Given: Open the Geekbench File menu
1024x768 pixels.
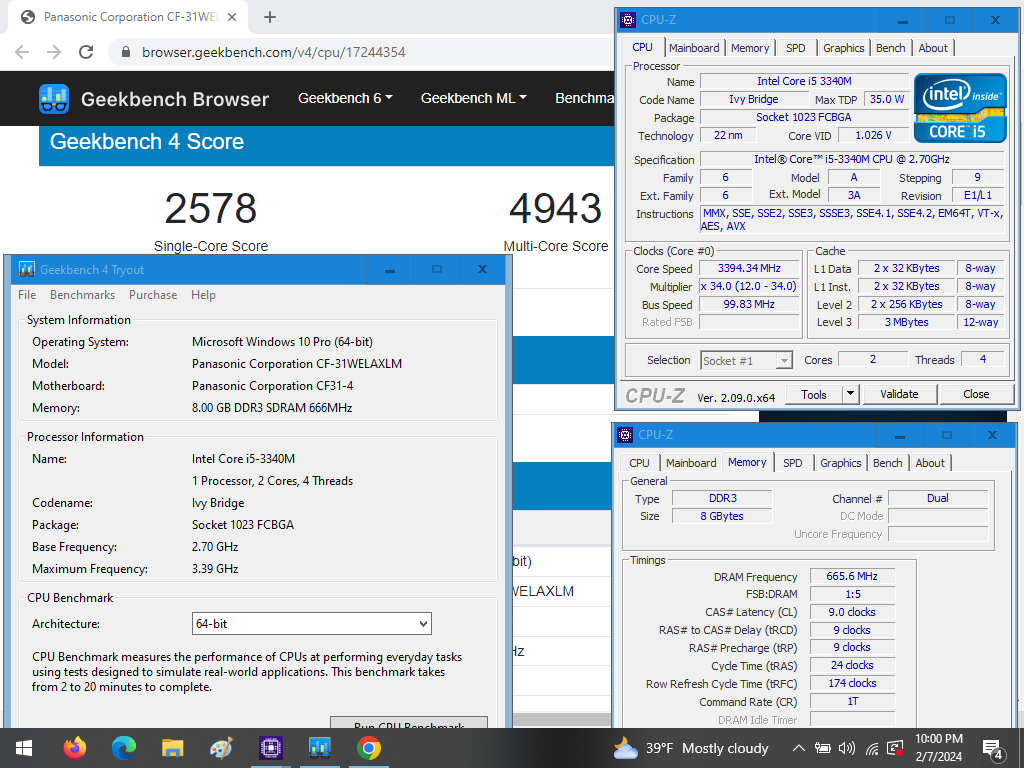Looking at the screenshot, I should coord(27,295).
